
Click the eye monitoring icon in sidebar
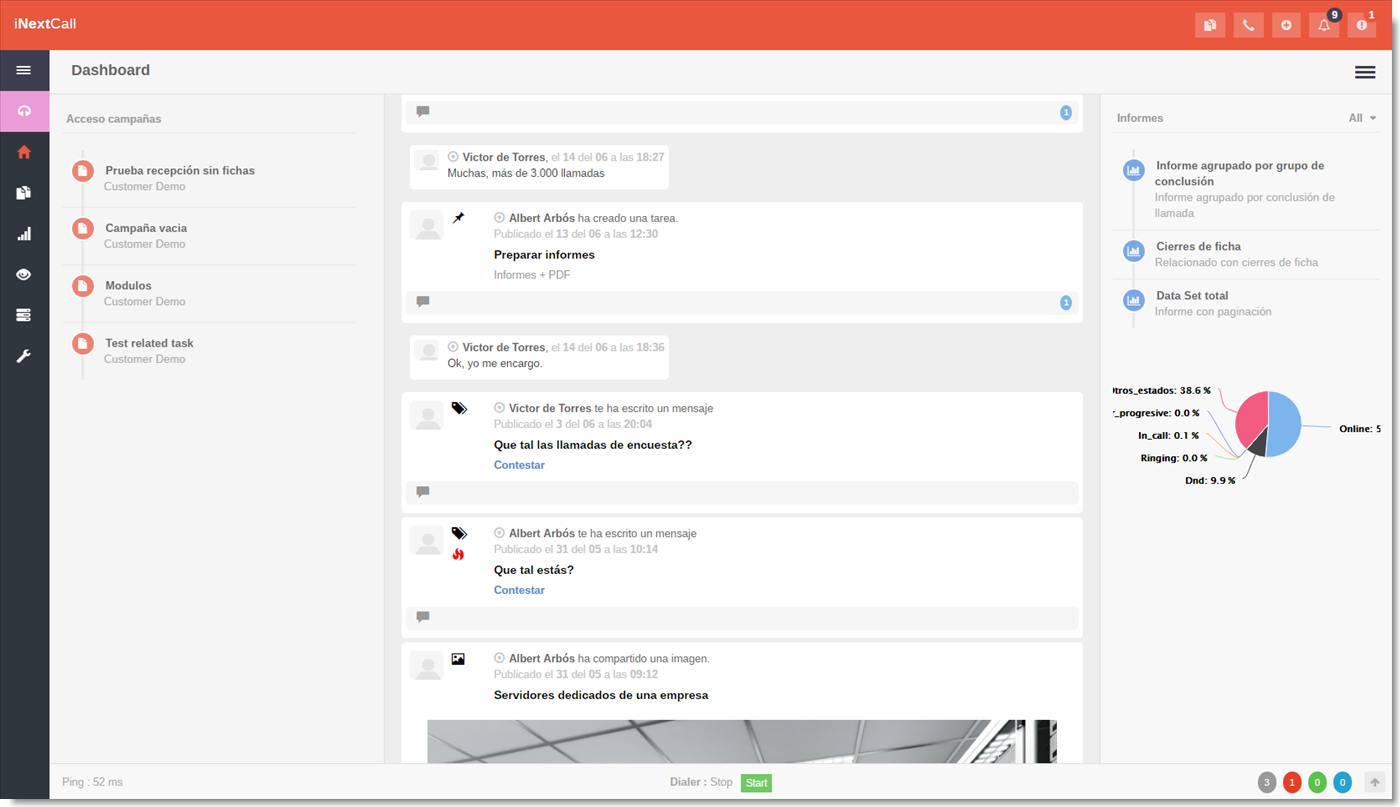(x=24, y=275)
